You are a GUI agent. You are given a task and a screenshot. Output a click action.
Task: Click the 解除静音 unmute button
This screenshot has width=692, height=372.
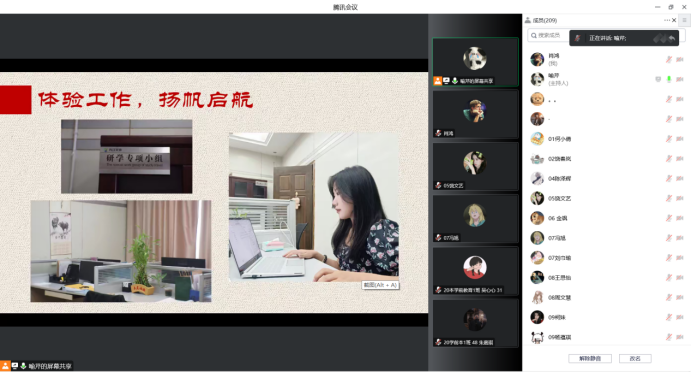(590, 358)
